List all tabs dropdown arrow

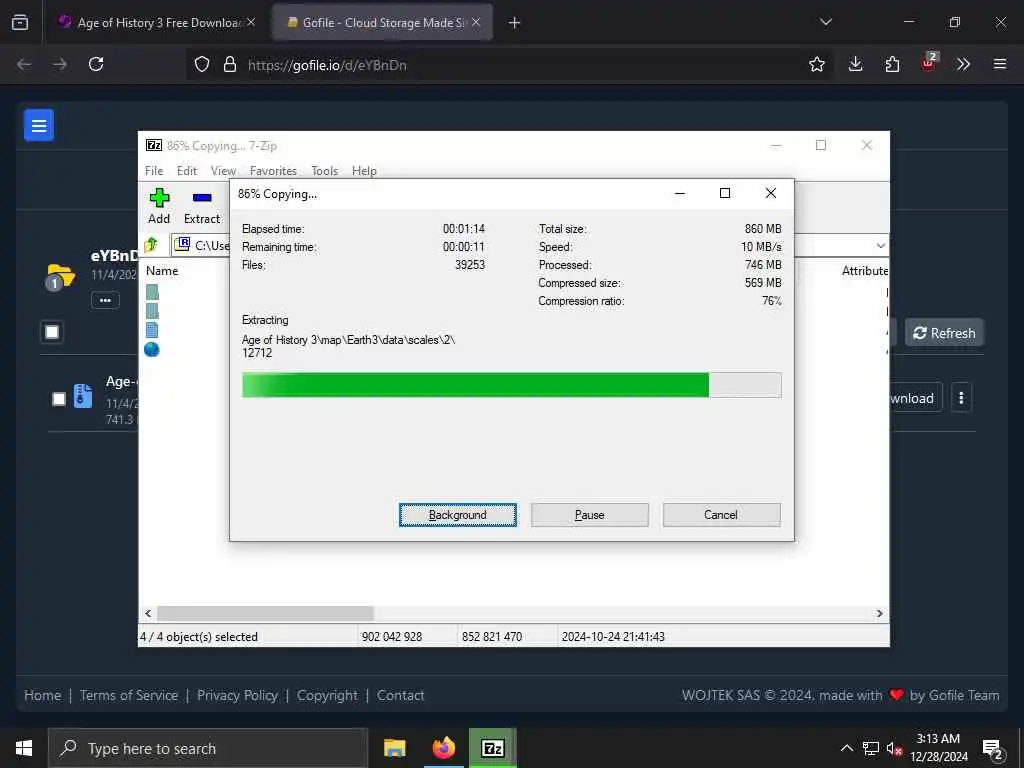[825, 22]
